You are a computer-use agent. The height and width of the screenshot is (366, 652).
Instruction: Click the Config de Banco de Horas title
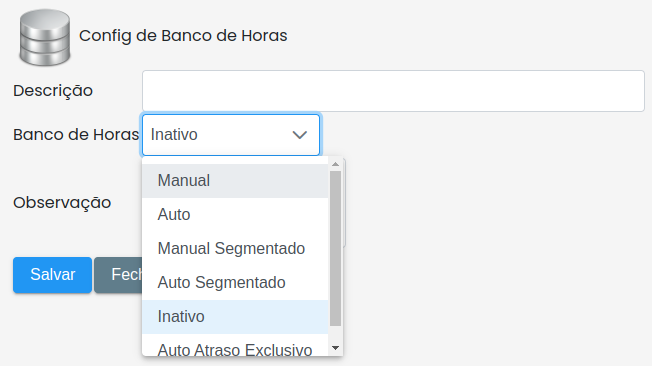pos(183,36)
